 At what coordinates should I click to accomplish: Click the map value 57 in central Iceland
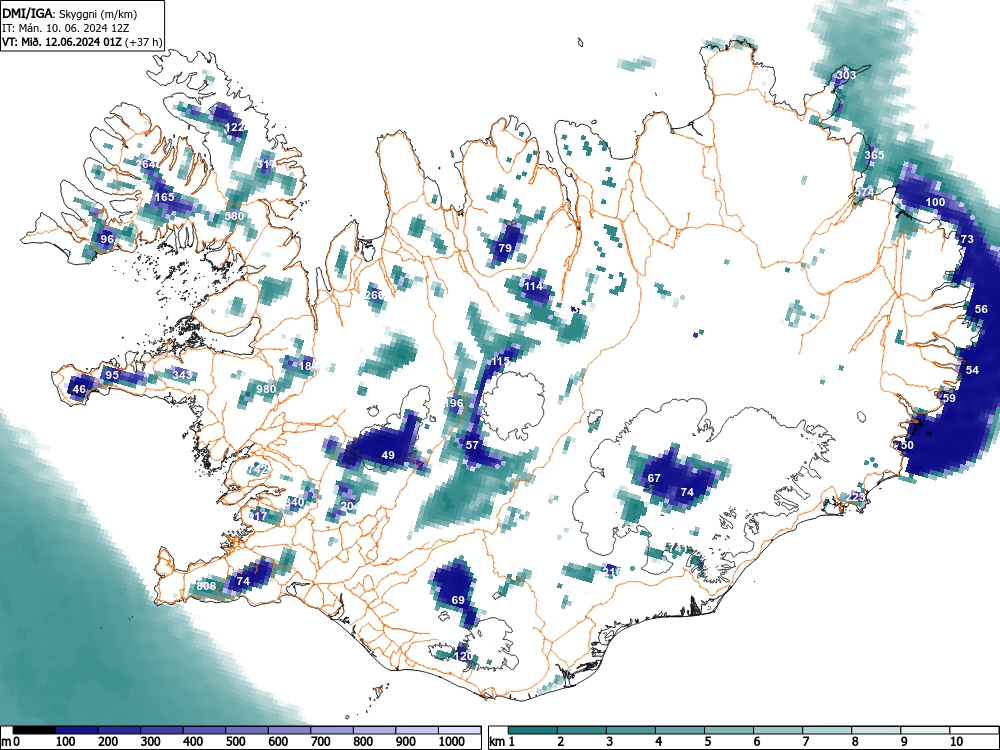click(x=472, y=445)
